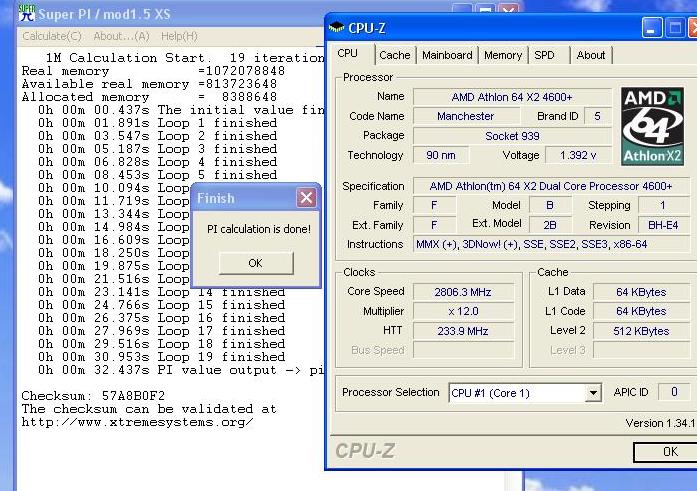Click the HTT value 233.9 MHz
The image size is (697, 491).
tap(463, 331)
